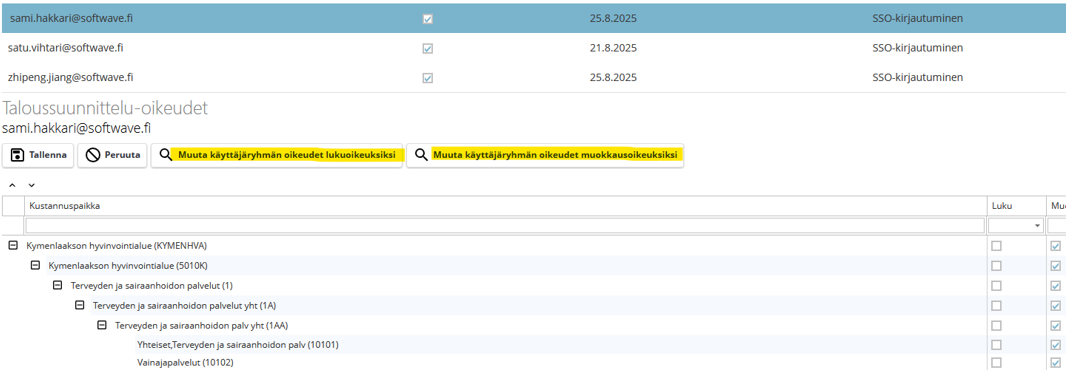The height and width of the screenshot is (380, 1070).
Task: Toggle Luku checkbox for palv yht (1AA) row
Action: (996, 325)
